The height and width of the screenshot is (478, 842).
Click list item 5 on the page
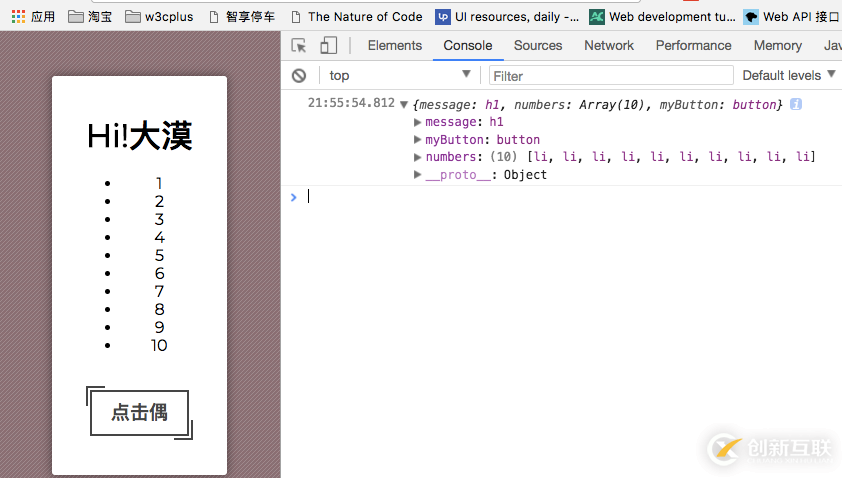(159, 255)
